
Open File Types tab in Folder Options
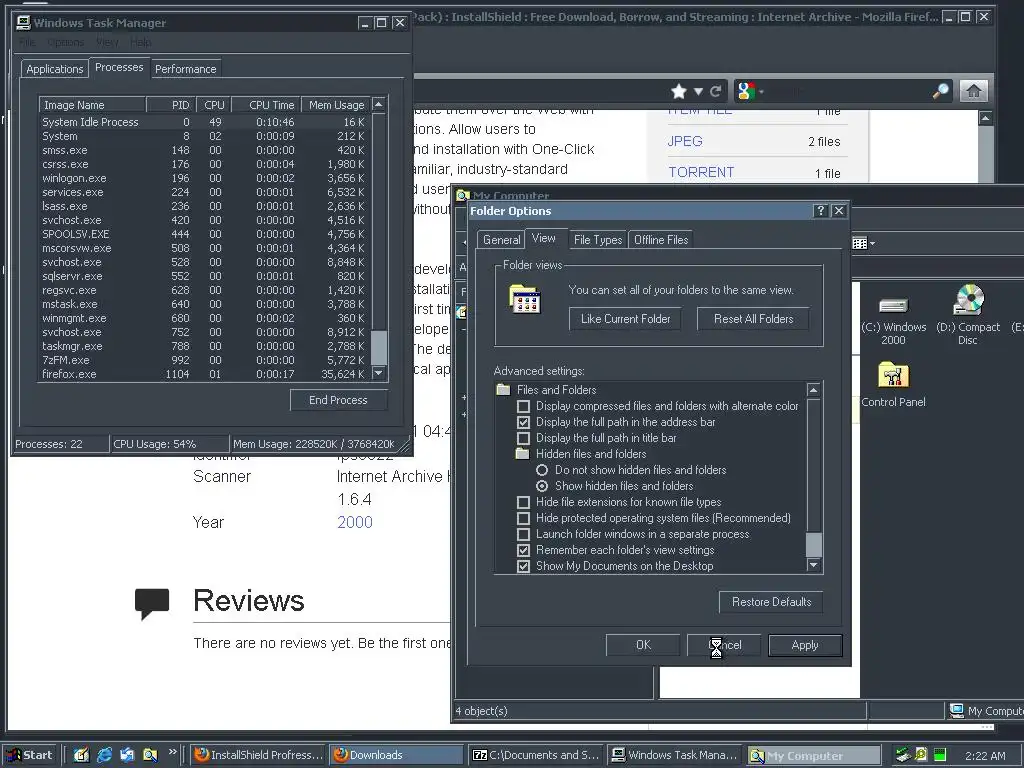click(x=598, y=240)
